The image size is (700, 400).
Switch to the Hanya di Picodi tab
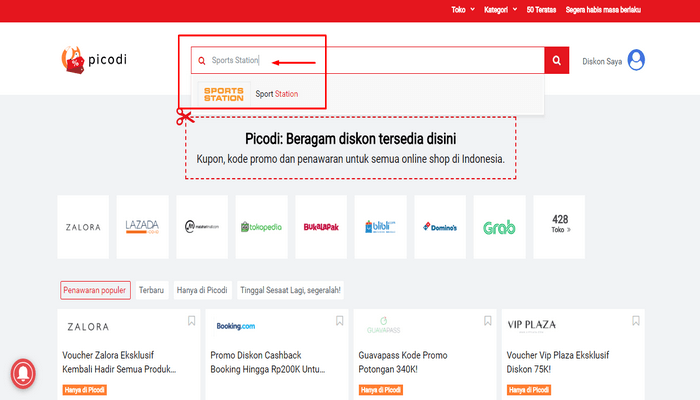pos(203,290)
